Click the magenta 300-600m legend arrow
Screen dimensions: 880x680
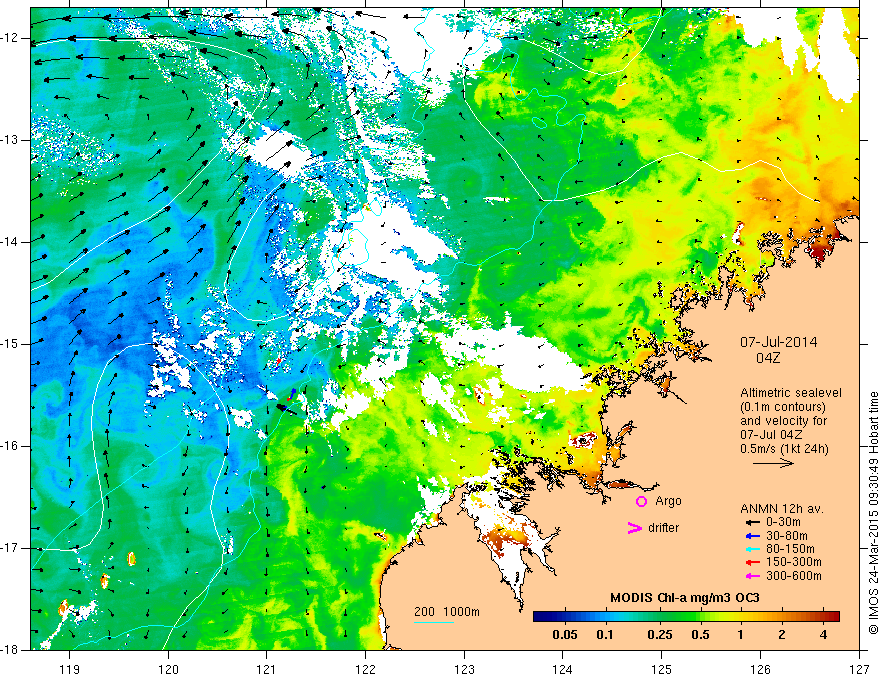tap(752, 576)
